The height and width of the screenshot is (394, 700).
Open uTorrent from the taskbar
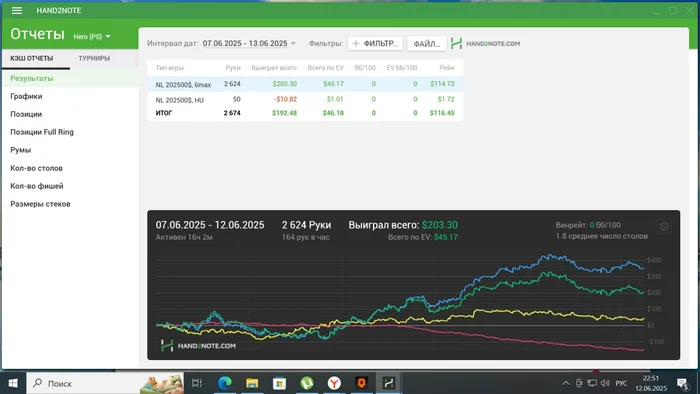pos(307,383)
